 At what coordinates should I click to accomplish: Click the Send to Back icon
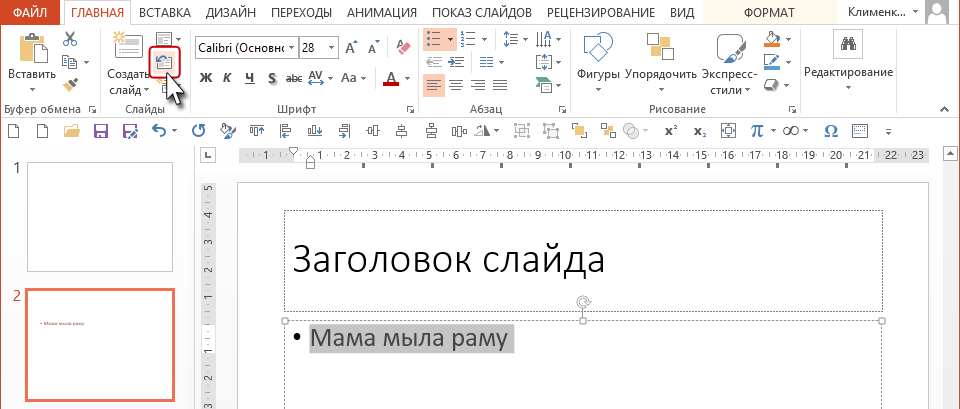(x=607, y=131)
